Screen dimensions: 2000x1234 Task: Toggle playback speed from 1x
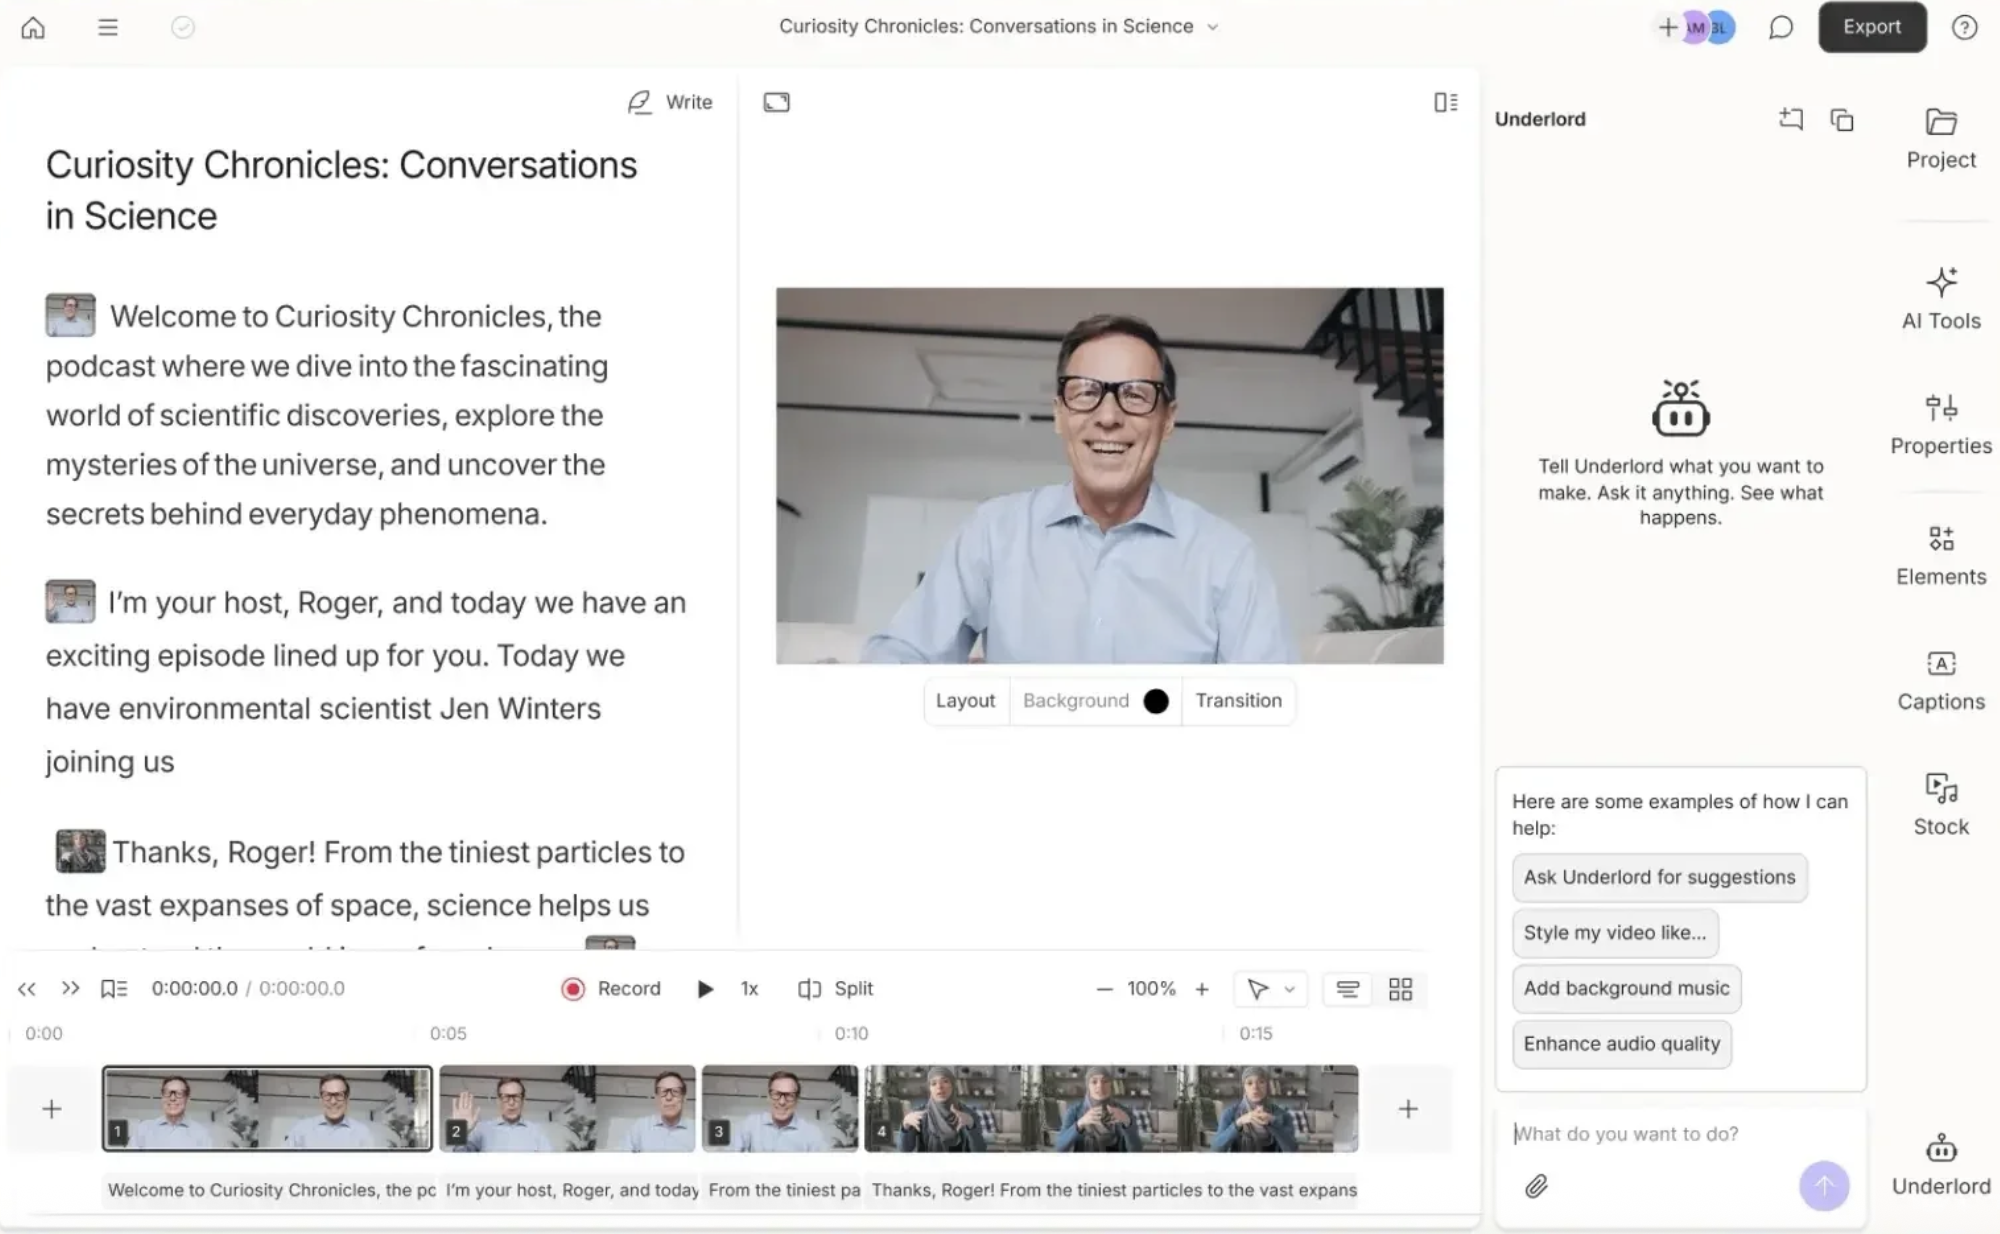coord(749,988)
